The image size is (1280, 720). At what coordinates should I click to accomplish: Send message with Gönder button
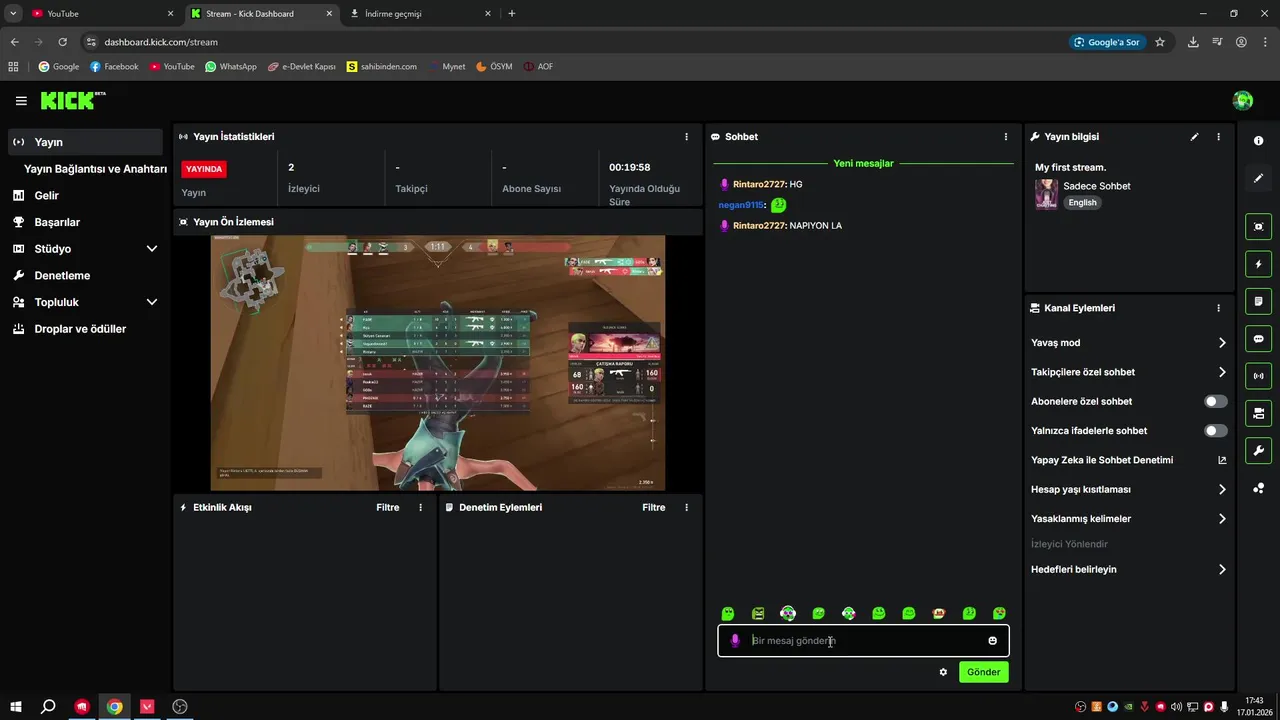click(x=983, y=672)
